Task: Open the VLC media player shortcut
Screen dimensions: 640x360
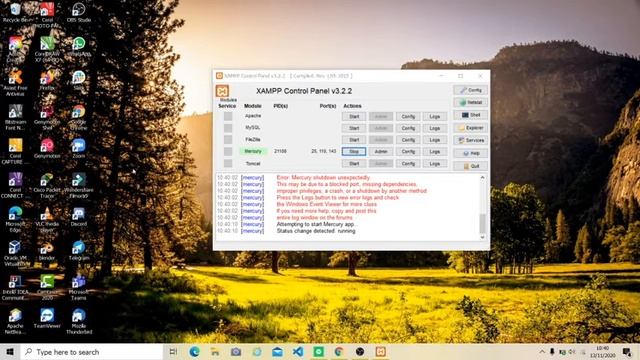Action: coord(47,220)
